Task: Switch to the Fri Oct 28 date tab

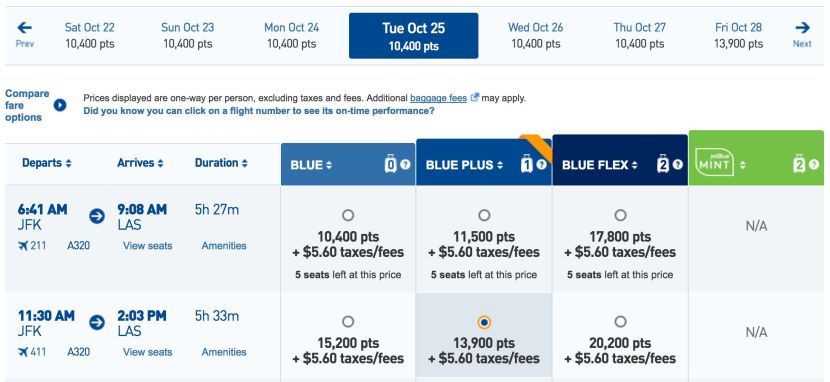Action: [x=738, y=35]
